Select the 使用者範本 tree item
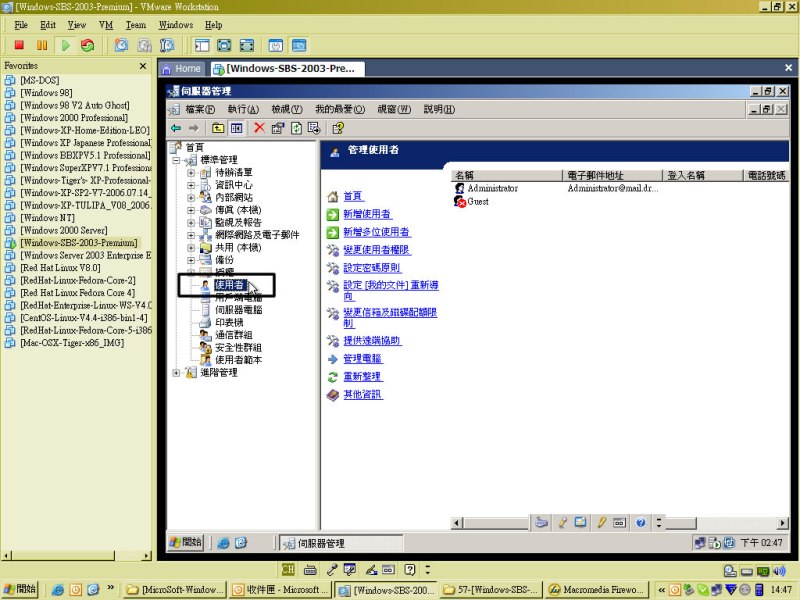This screenshot has height=600, width=800. 238,360
